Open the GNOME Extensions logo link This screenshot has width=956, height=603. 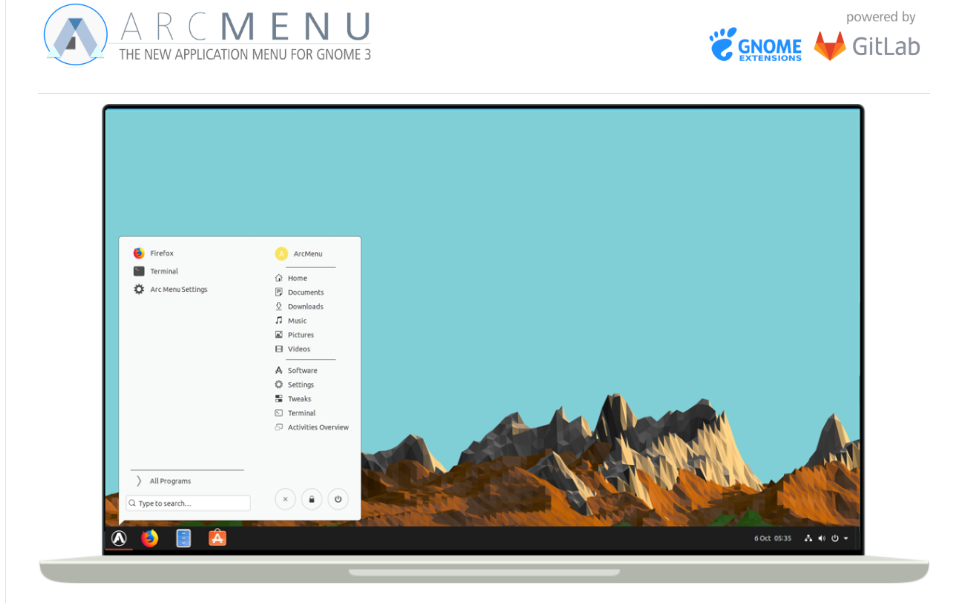[755, 45]
